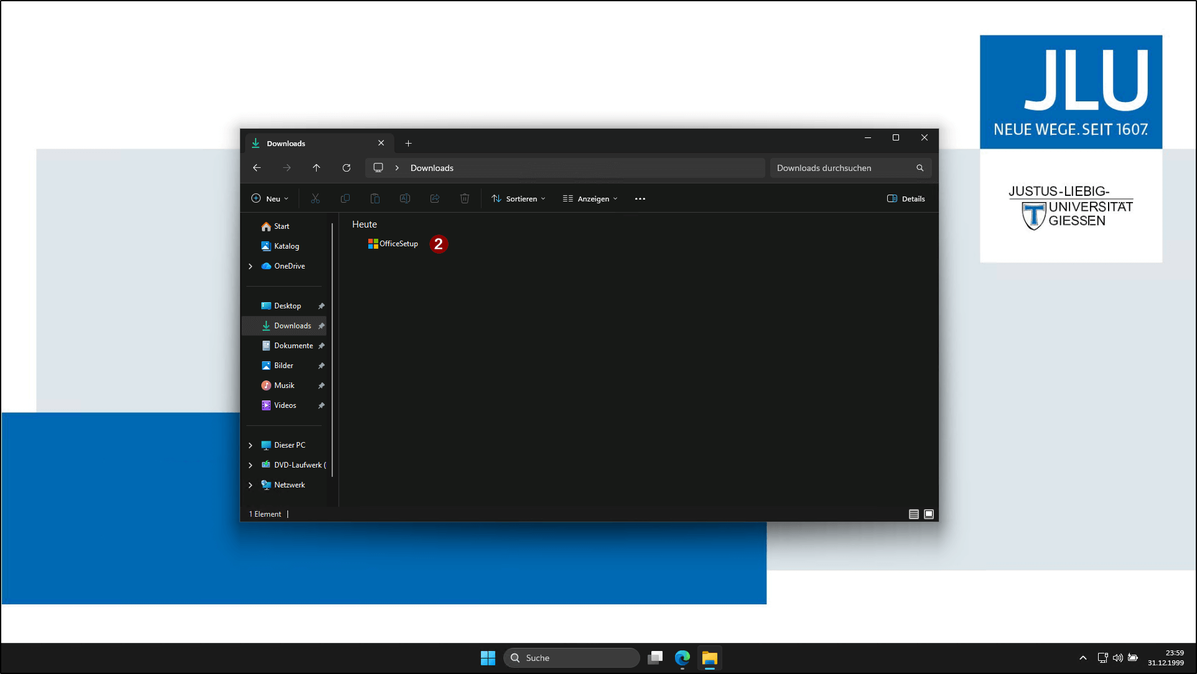Expand the Dieser PC node
This screenshot has width=1197, height=674.
point(250,445)
